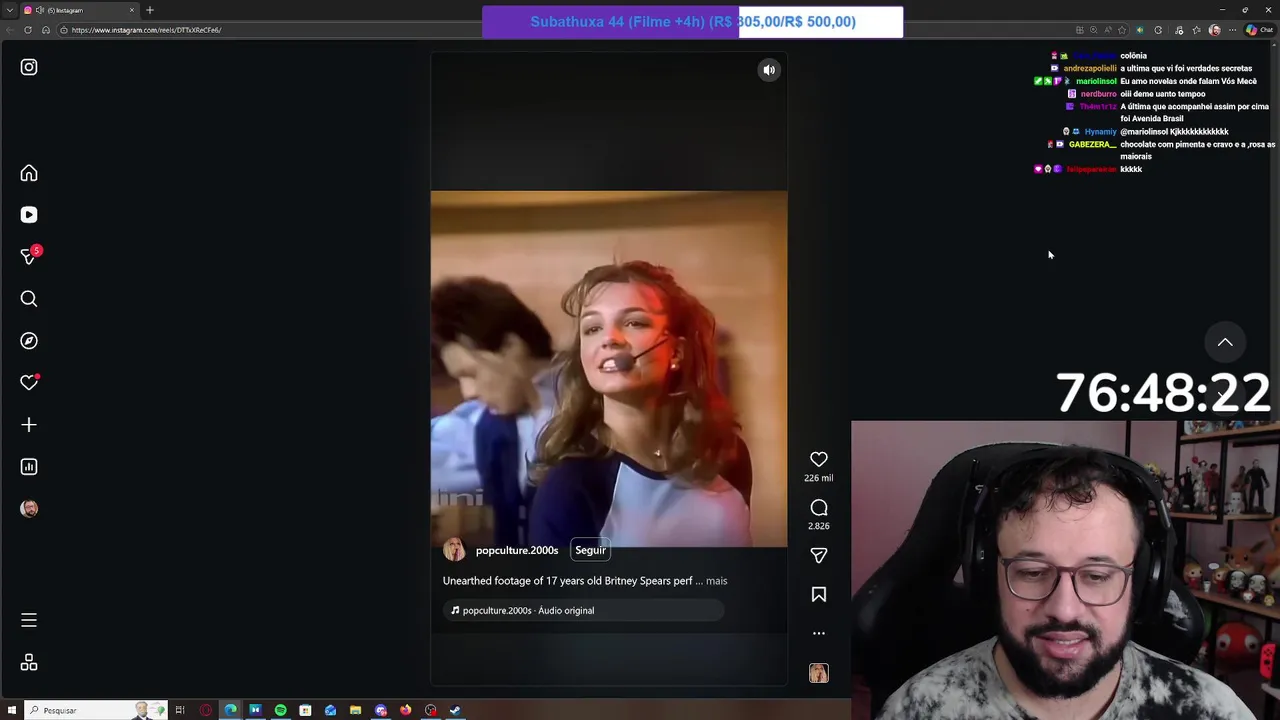Image resolution: width=1280 pixels, height=720 pixels.
Task: Open the Dashboard chart icon in sidebar
Action: pos(29,467)
